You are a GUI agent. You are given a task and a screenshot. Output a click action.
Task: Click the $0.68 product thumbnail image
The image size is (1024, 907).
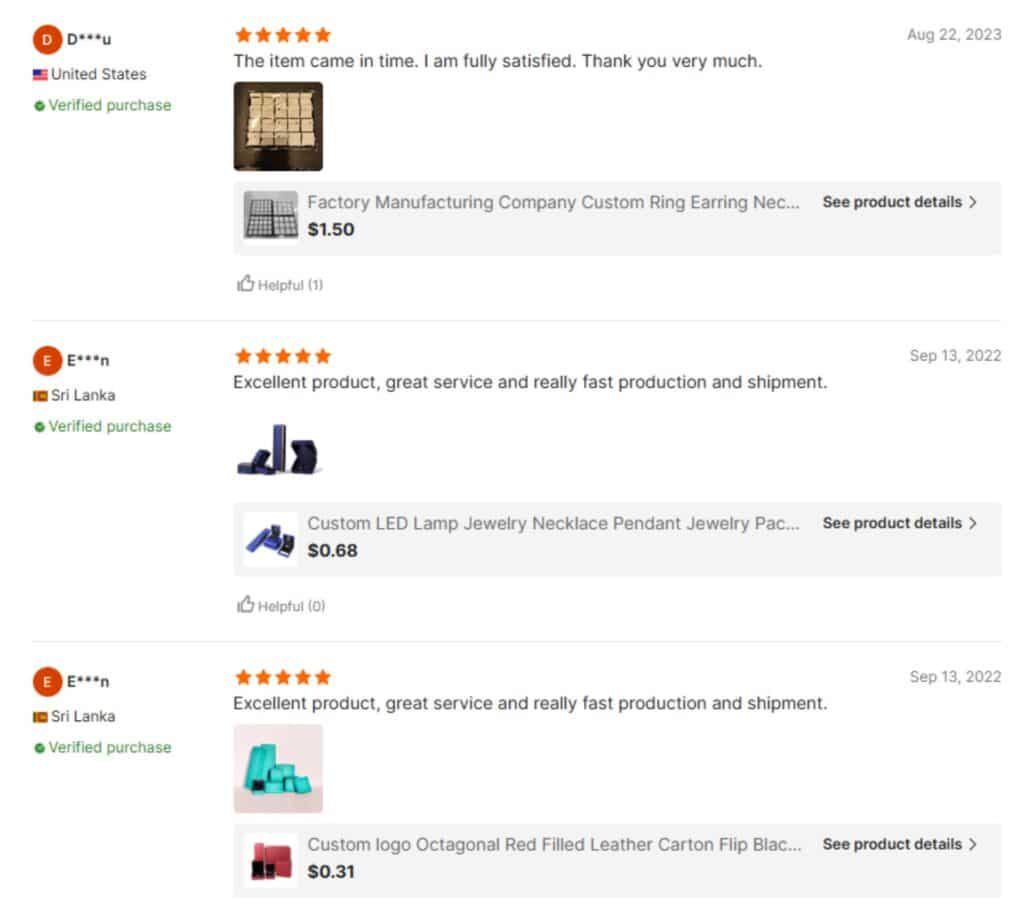270,539
